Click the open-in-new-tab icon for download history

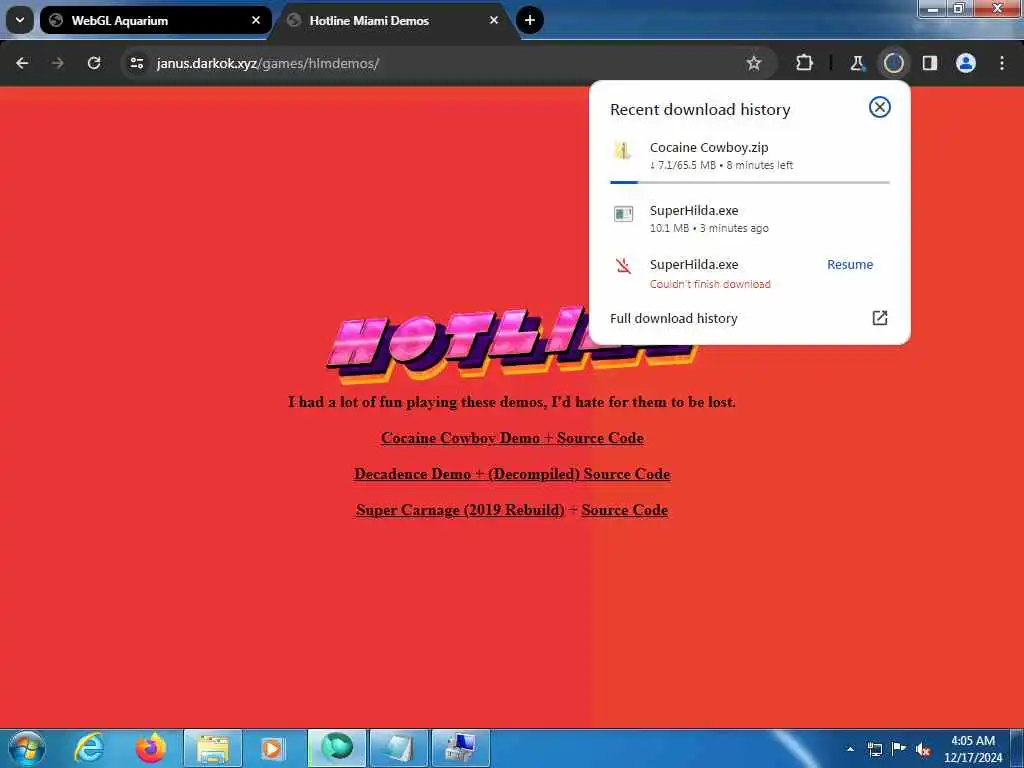879,318
